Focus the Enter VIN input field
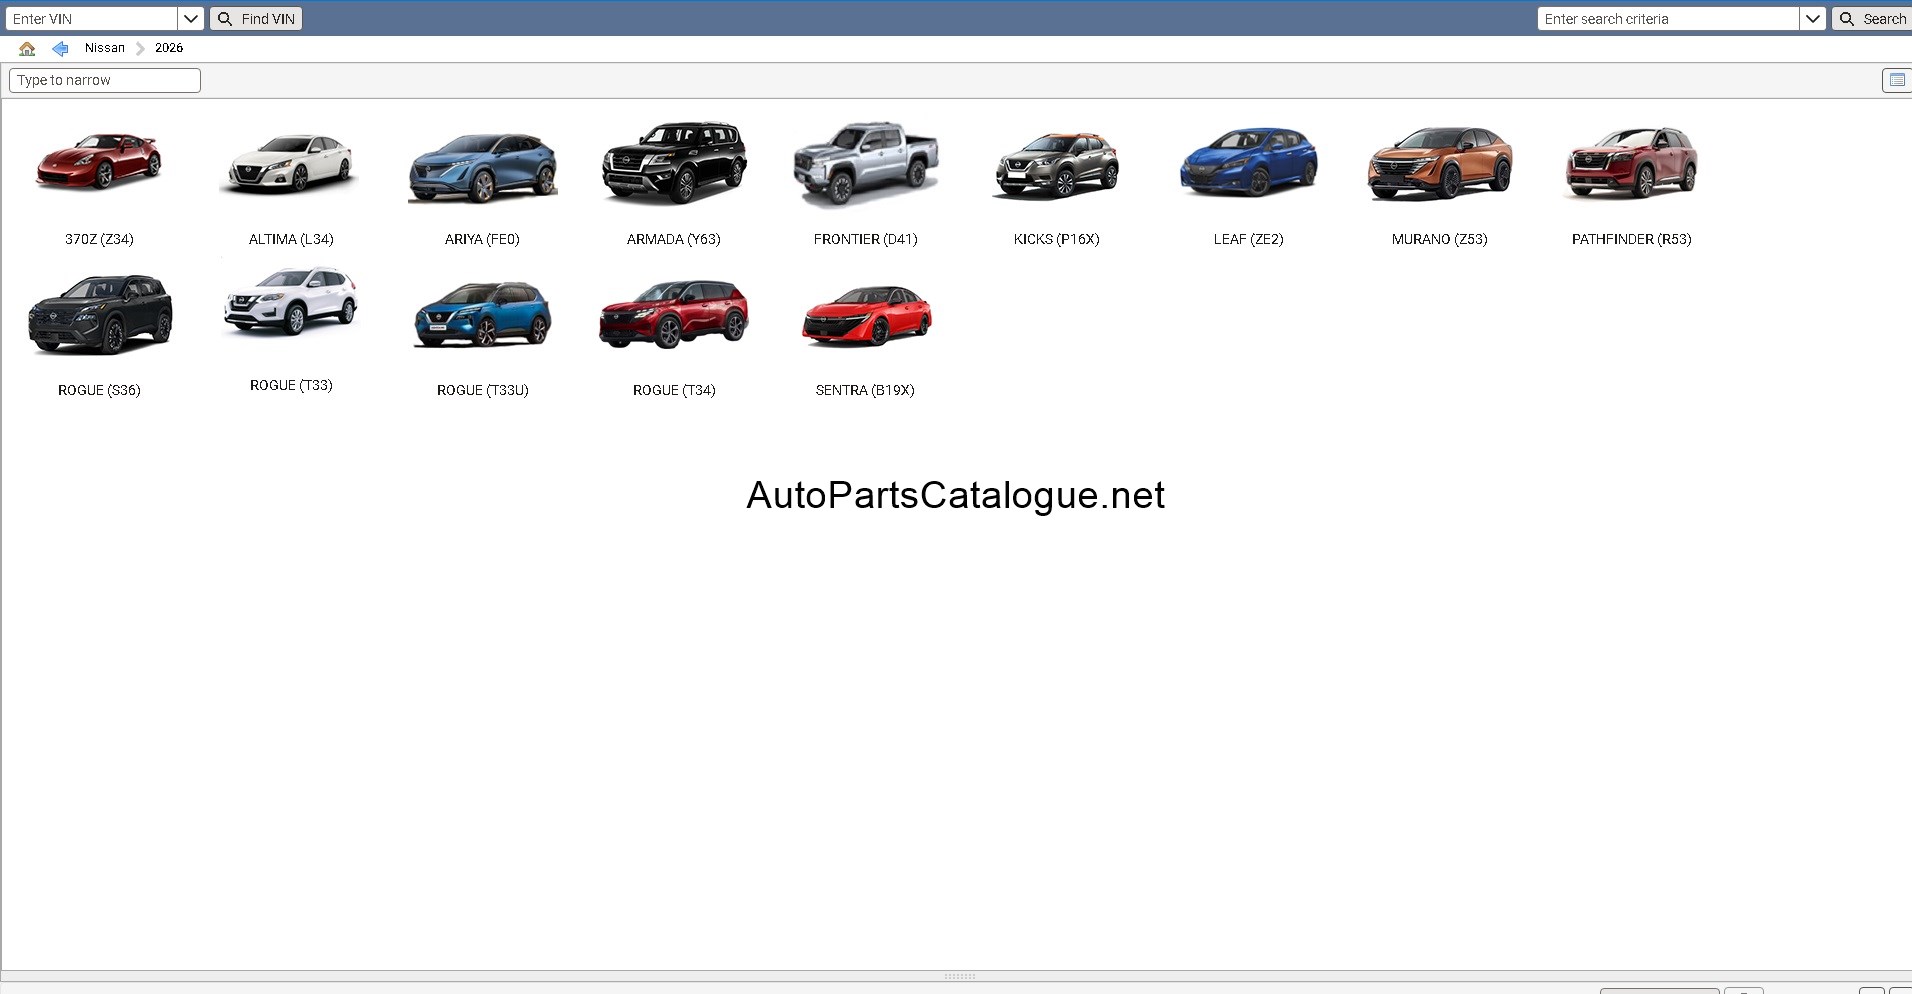 click(x=91, y=18)
